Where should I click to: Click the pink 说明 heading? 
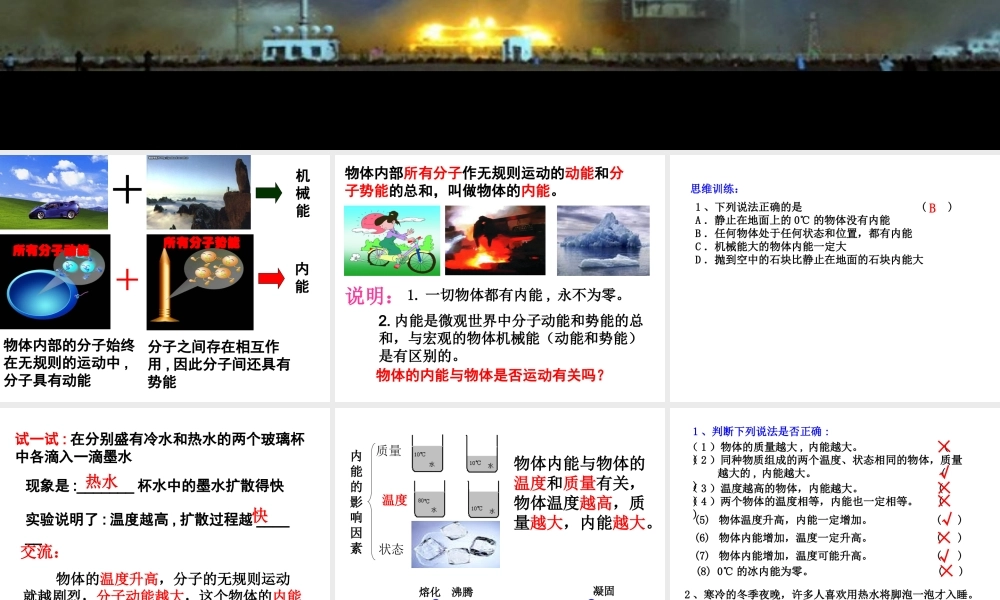click(369, 296)
